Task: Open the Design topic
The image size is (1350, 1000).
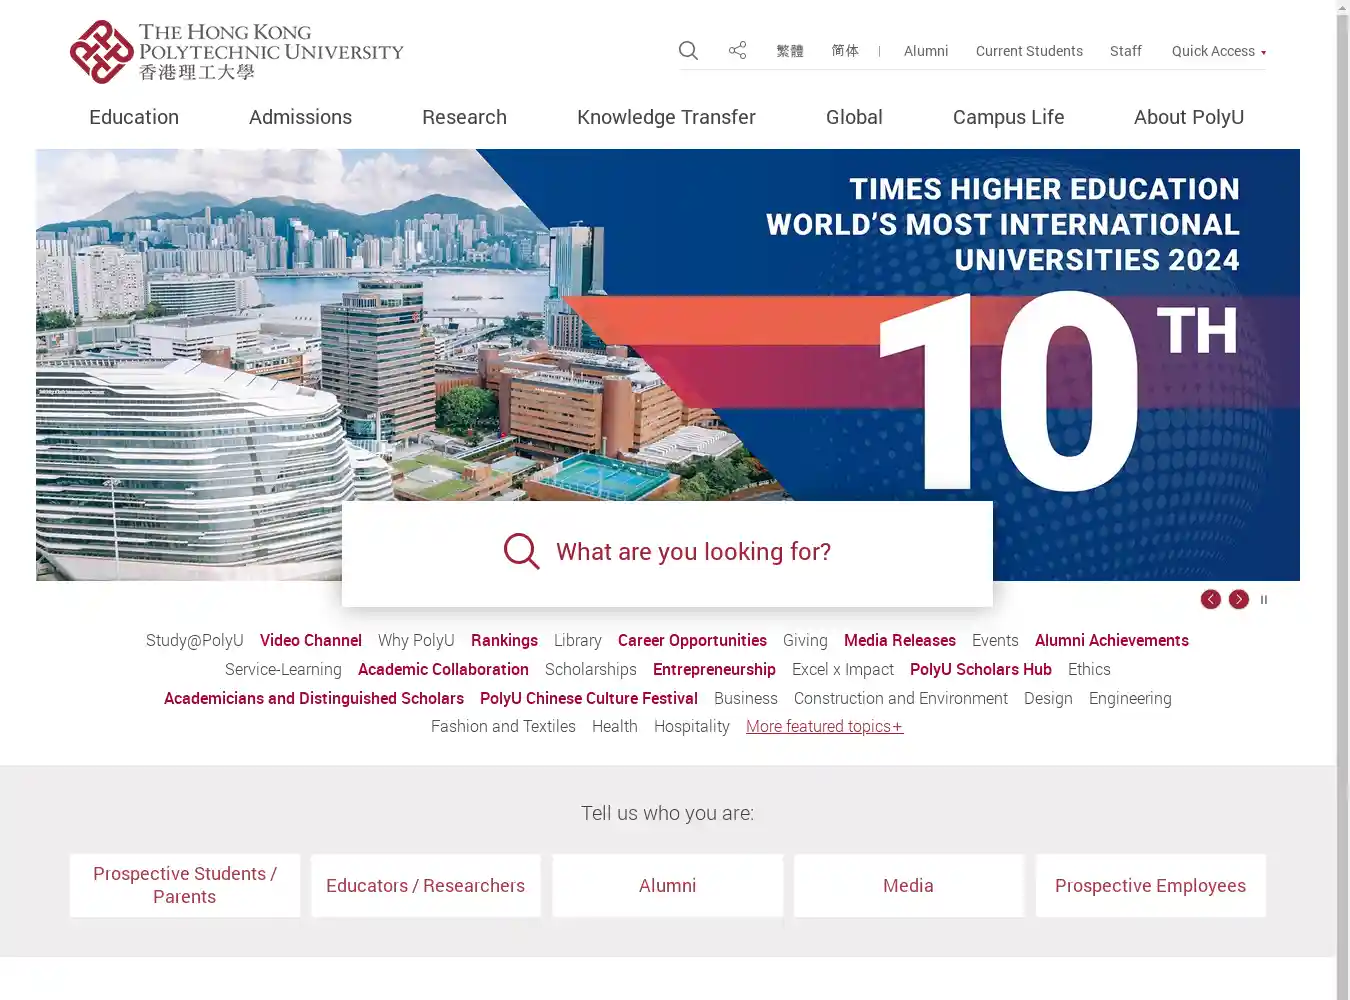Action: click(1048, 698)
